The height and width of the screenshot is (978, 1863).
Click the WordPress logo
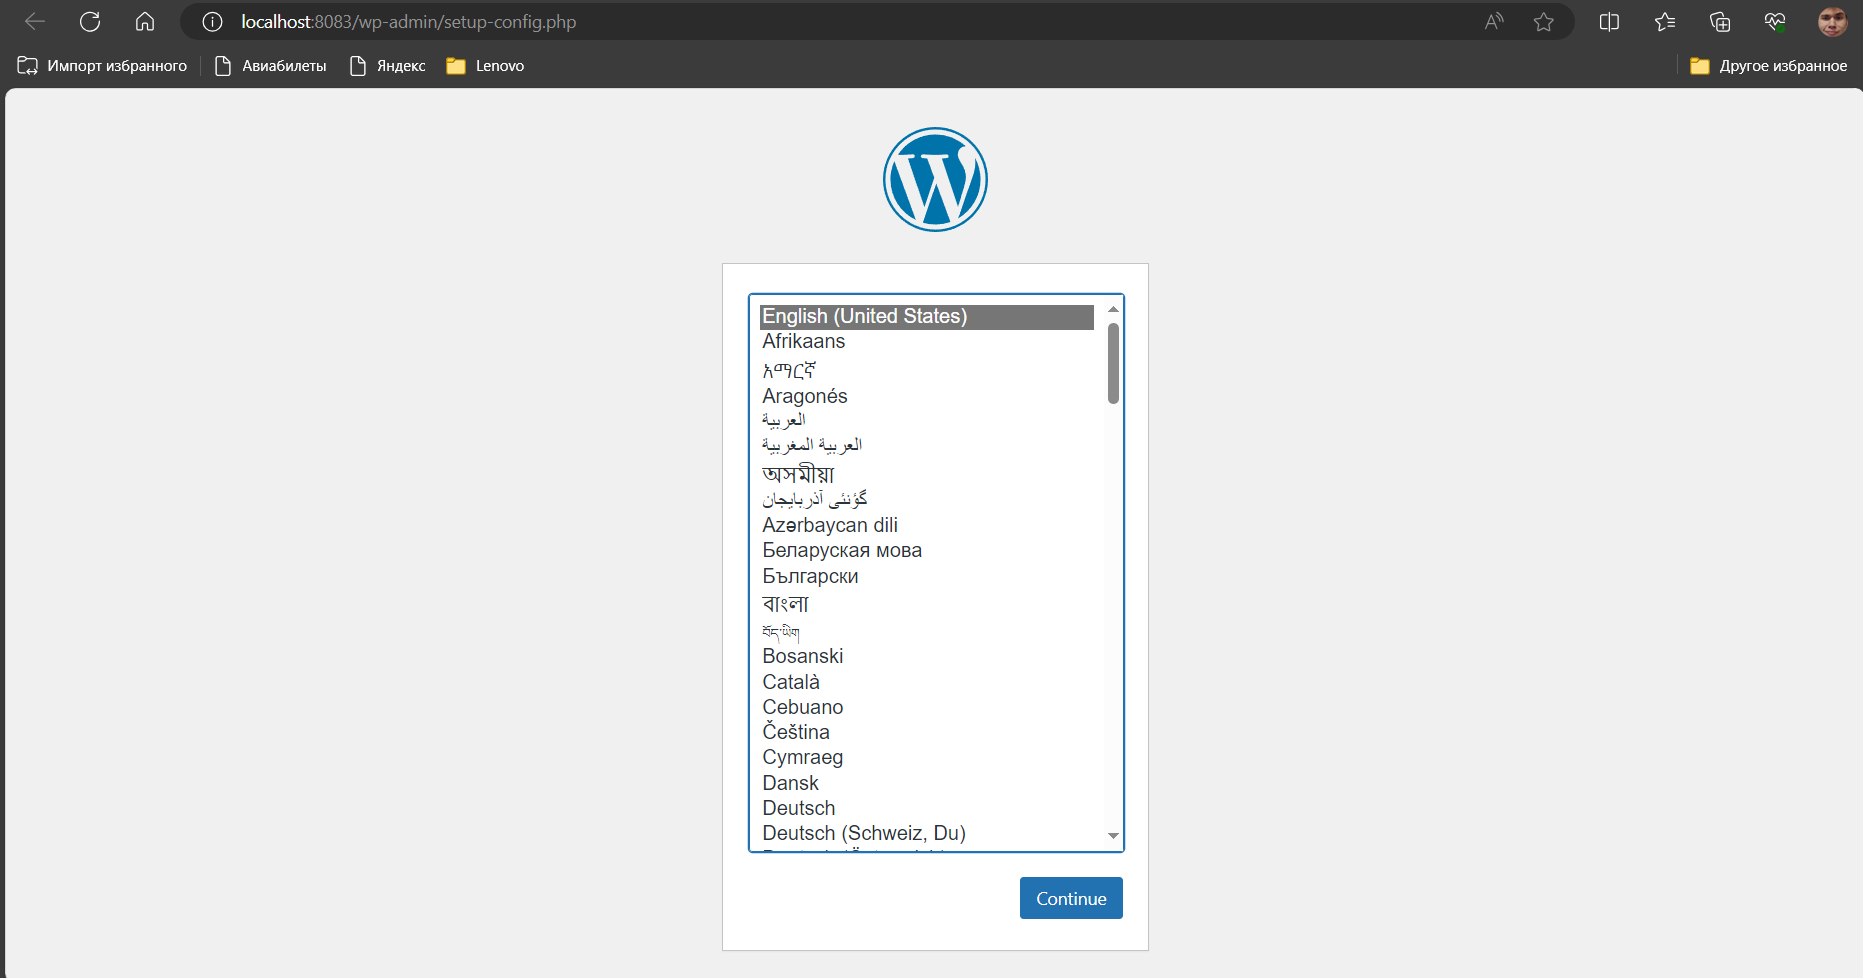pos(935,179)
